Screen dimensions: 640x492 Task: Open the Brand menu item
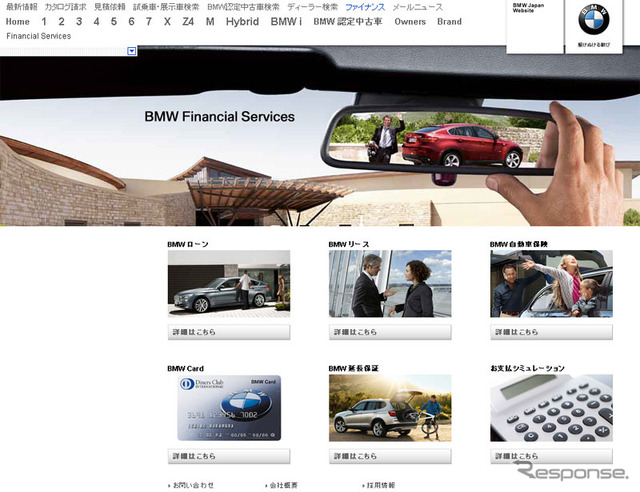(x=449, y=22)
